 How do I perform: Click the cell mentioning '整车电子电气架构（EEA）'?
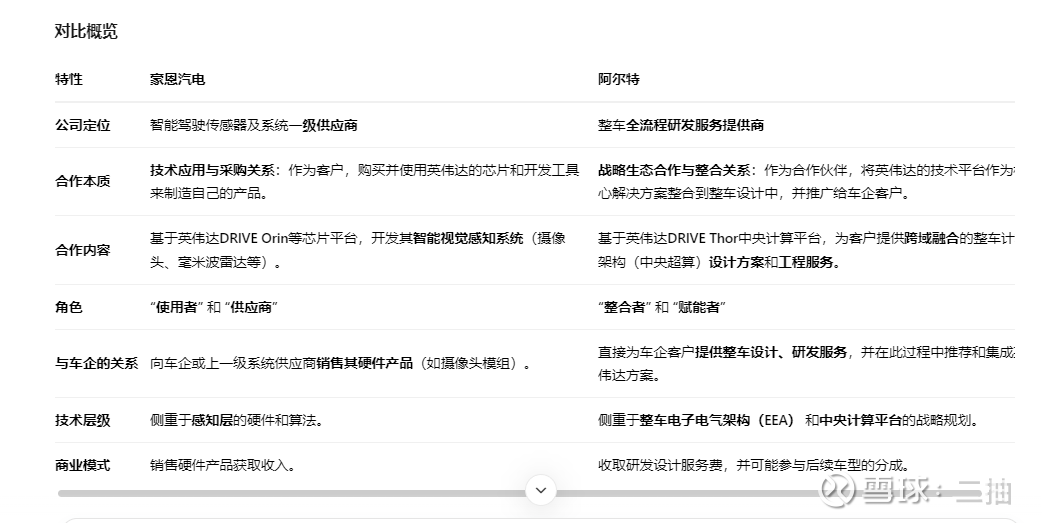point(788,420)
